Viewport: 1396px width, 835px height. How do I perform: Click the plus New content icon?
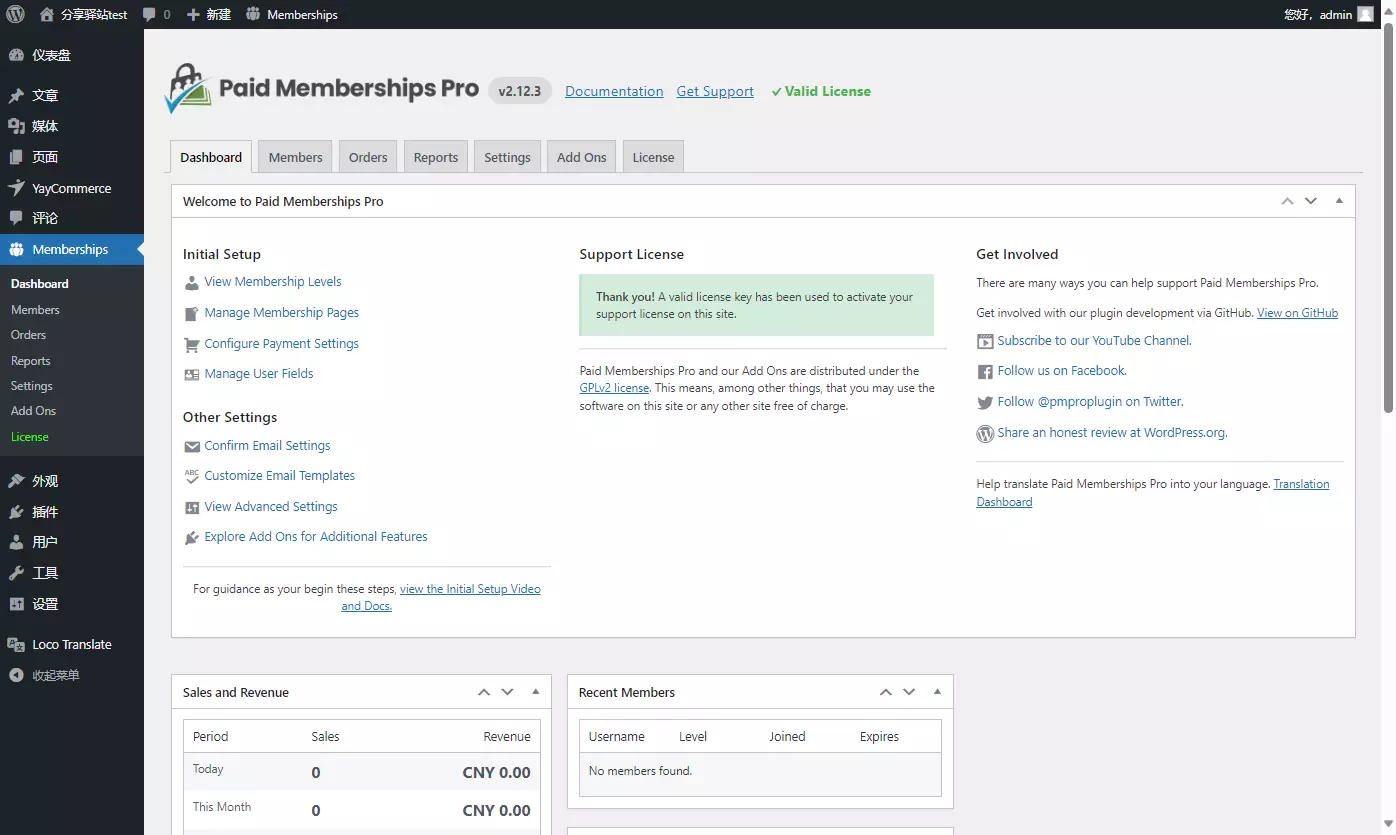tap(193, 15)
